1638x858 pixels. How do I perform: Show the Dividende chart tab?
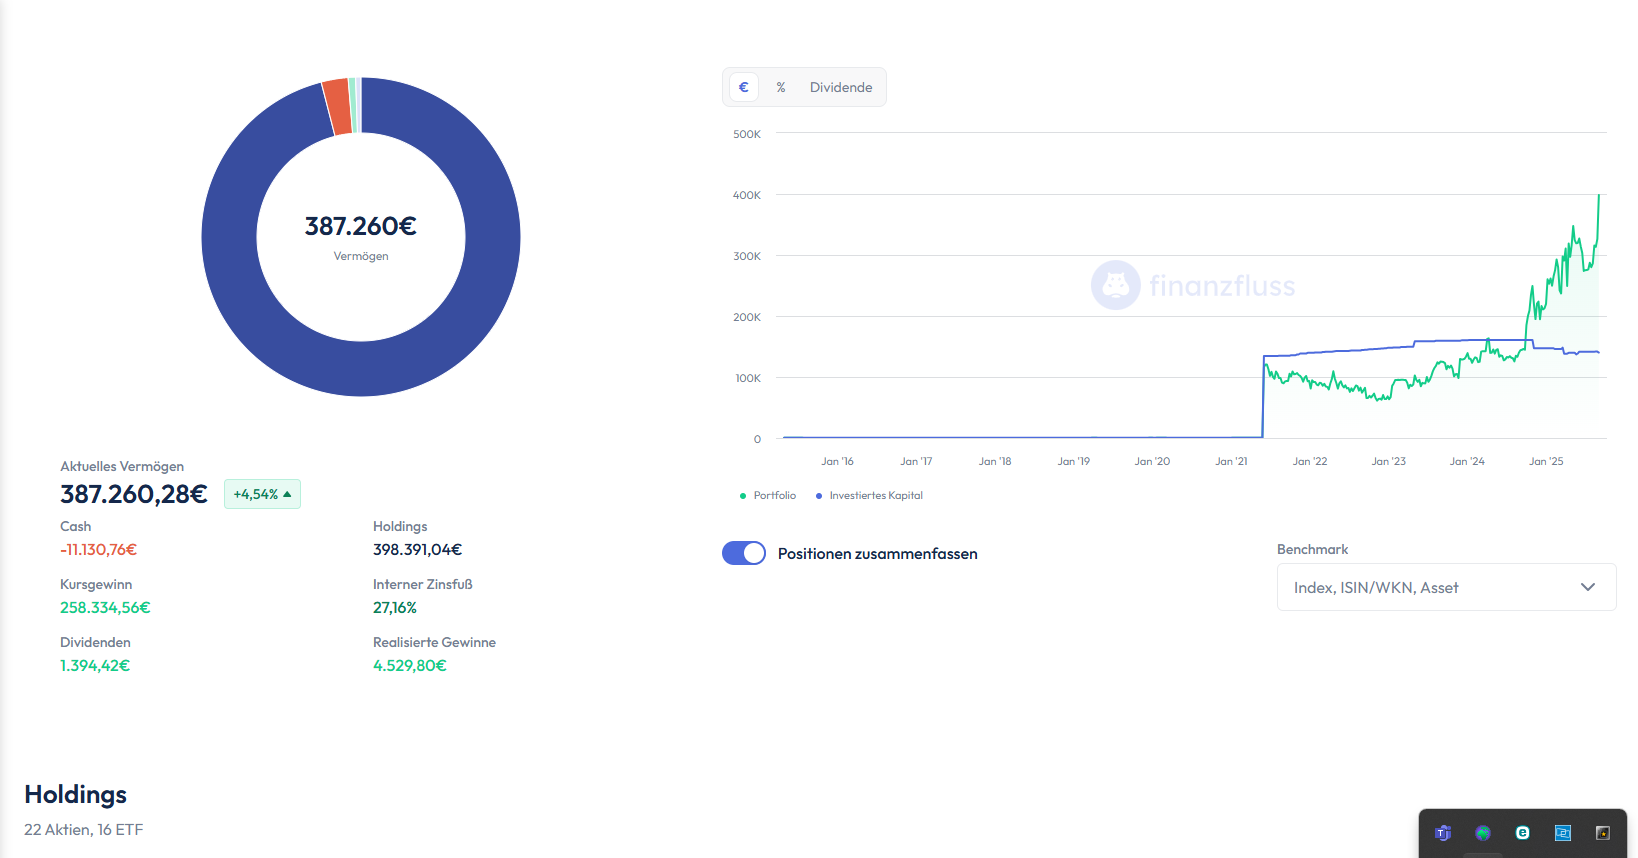click(840, 87)
